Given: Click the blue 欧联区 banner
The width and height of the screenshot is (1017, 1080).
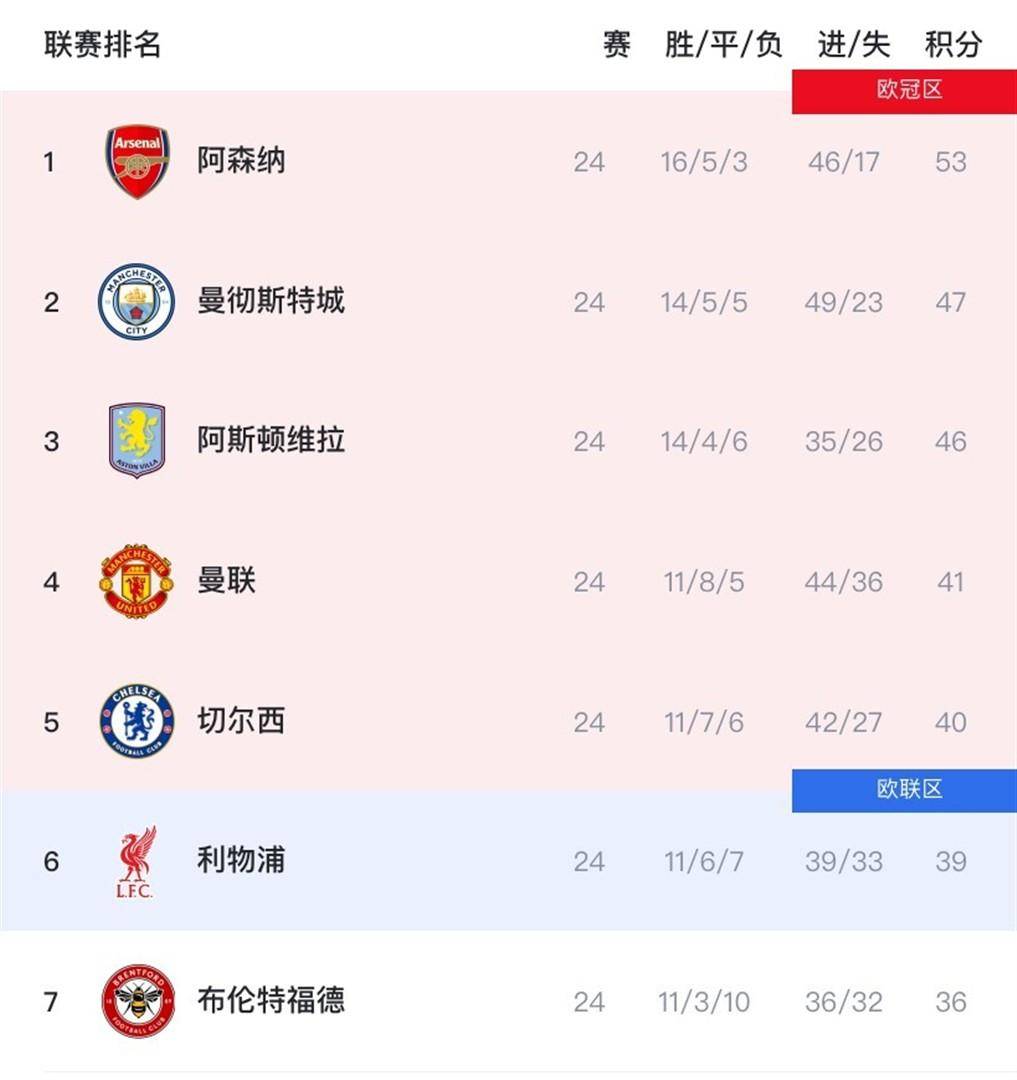Looking at the screenshot, I should (x=903, y=792).
